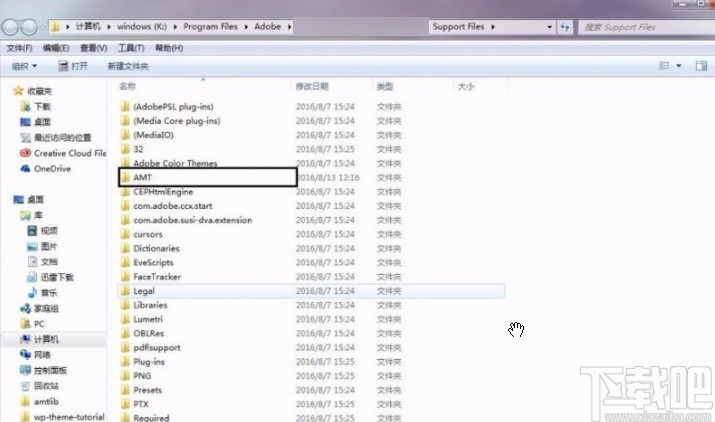Click Support Files breadcrumb segment

click(458, 26)
